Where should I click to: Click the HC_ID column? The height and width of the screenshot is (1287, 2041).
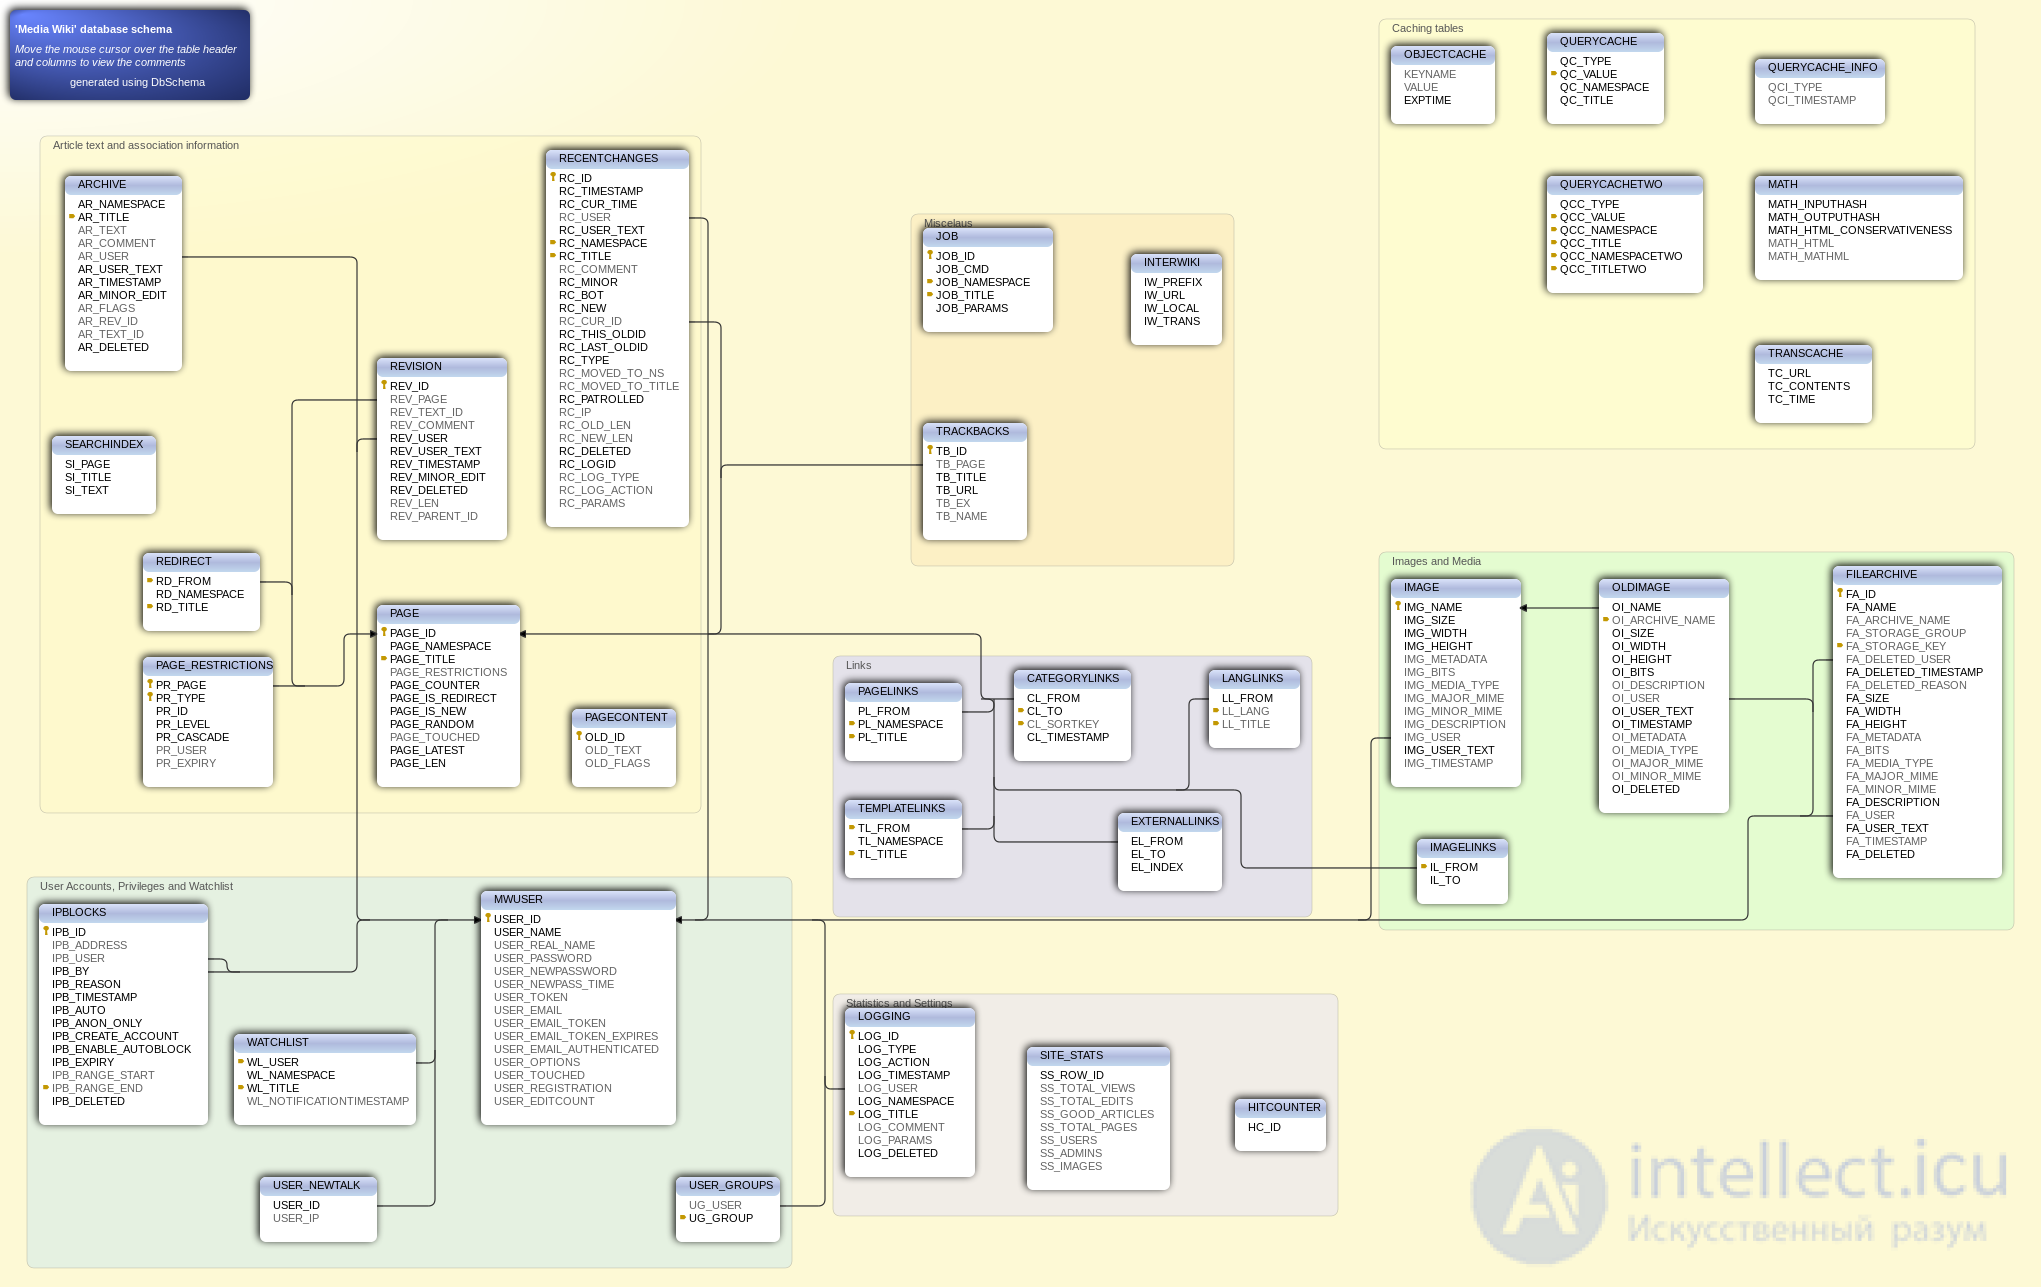(1264, 1127)
